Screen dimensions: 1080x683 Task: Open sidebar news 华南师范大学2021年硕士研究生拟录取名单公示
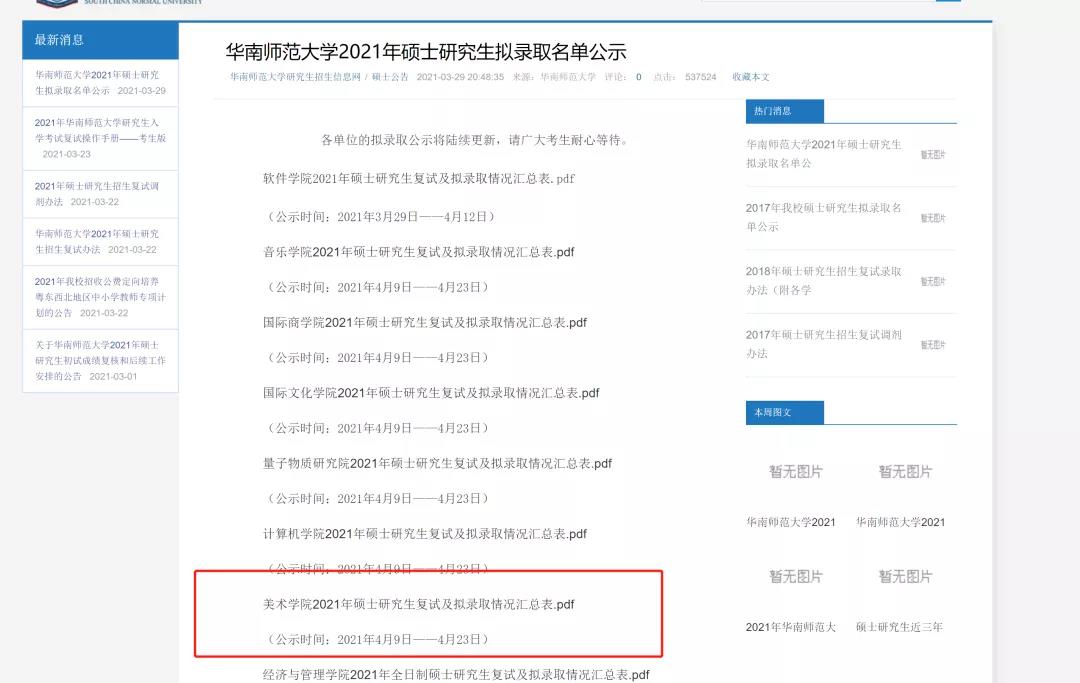coord(100,83)
